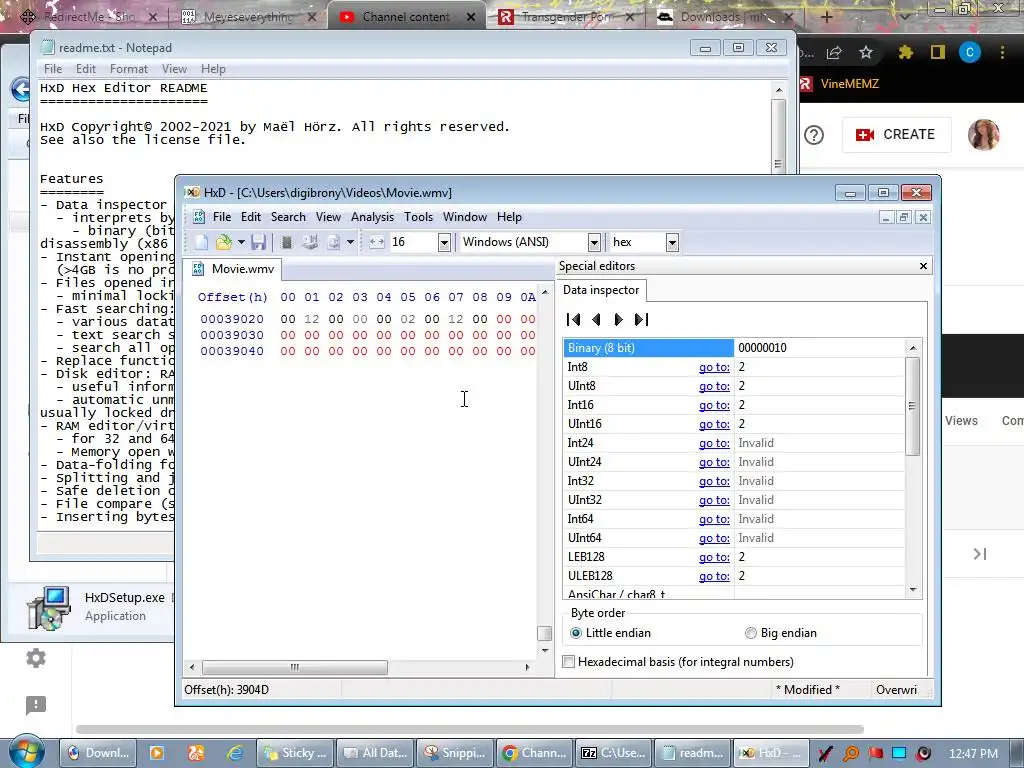This screenshot has width=1024, height=768.
Task: Click go to link for Int8 row
Action: pyautogui.click(x=714, y=367)
